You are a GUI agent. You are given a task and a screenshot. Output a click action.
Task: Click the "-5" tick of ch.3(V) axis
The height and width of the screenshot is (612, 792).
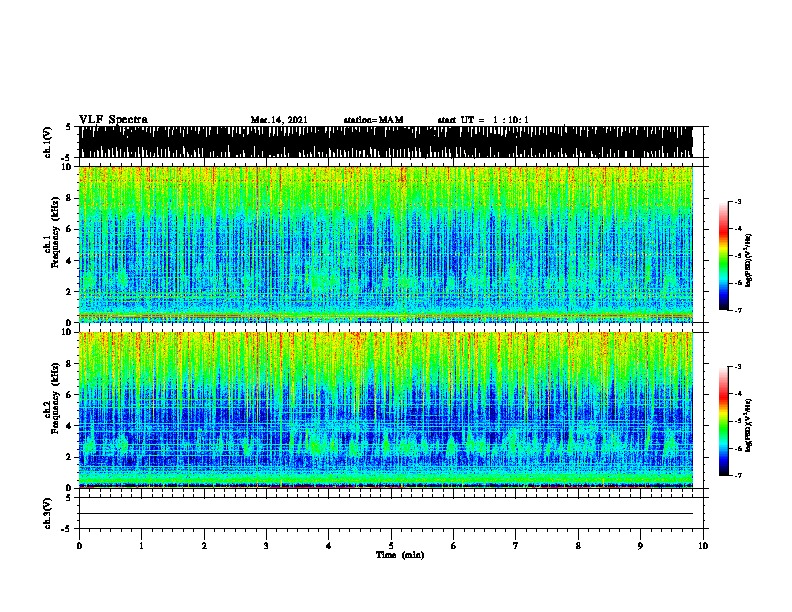(x=67, y=529)
